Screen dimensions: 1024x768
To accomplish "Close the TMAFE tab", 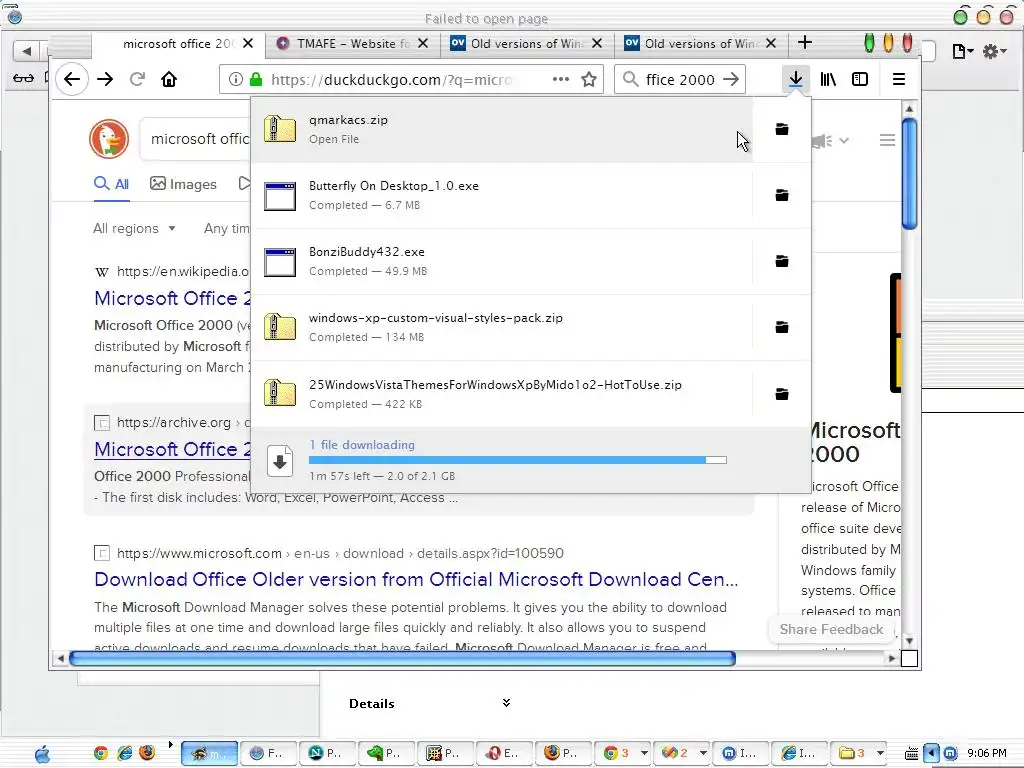I will pos(423,44).
